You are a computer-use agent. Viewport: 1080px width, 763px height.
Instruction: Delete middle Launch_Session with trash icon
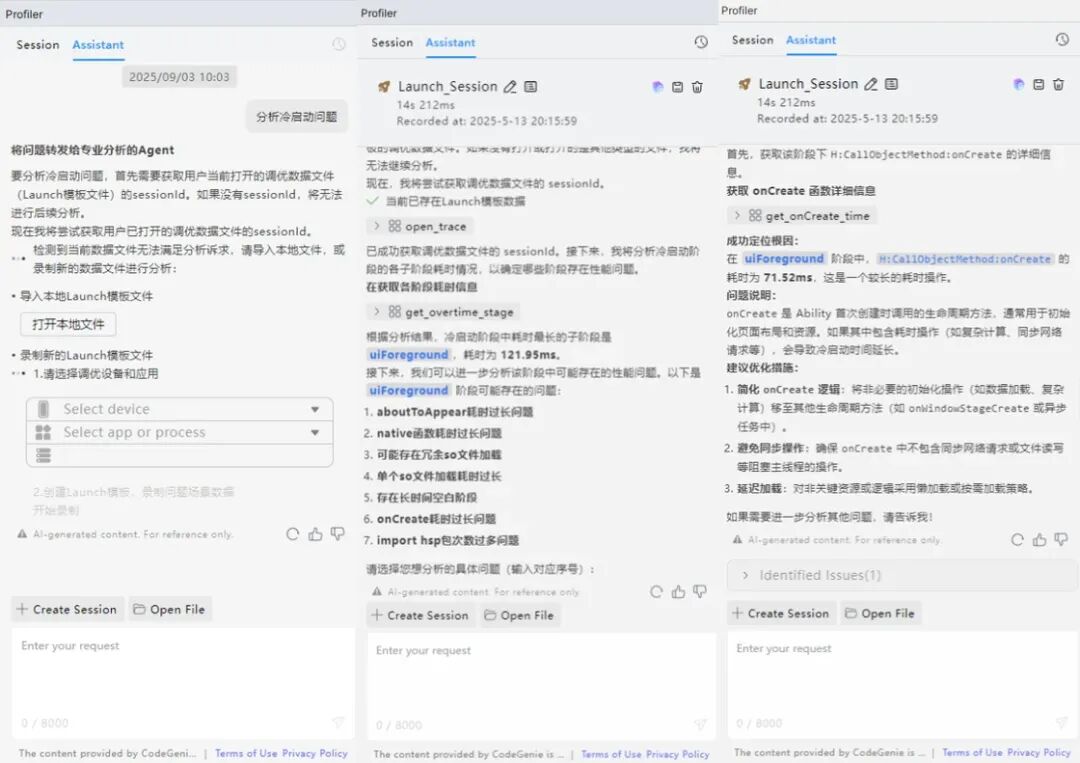pos(697,87)
